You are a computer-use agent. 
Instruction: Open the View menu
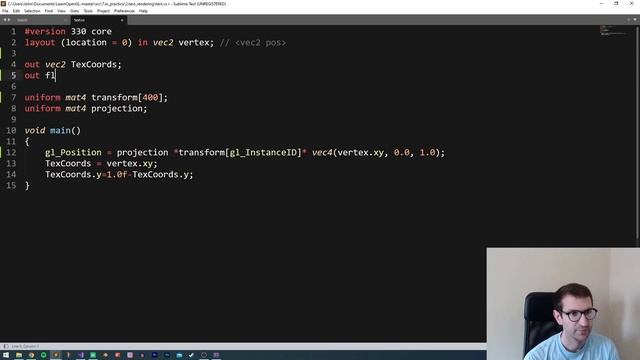[61, 11]
